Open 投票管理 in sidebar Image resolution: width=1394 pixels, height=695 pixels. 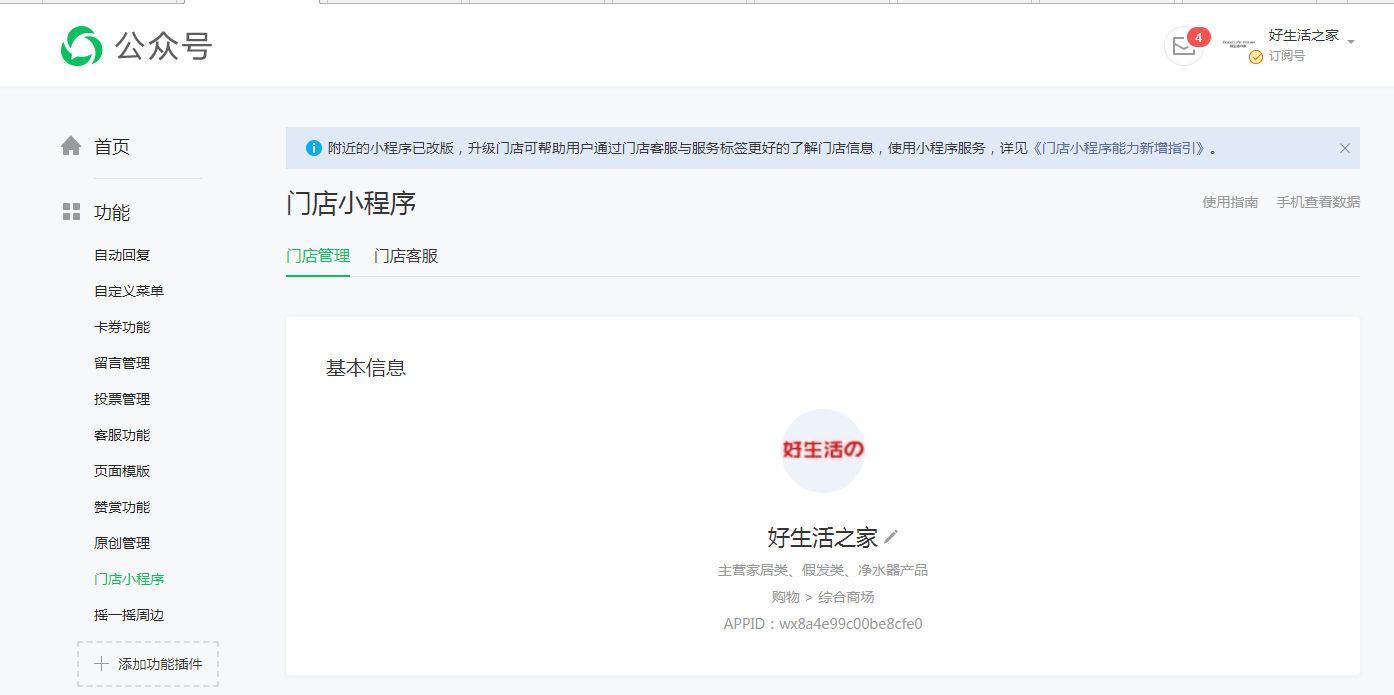tap(122, 399)
